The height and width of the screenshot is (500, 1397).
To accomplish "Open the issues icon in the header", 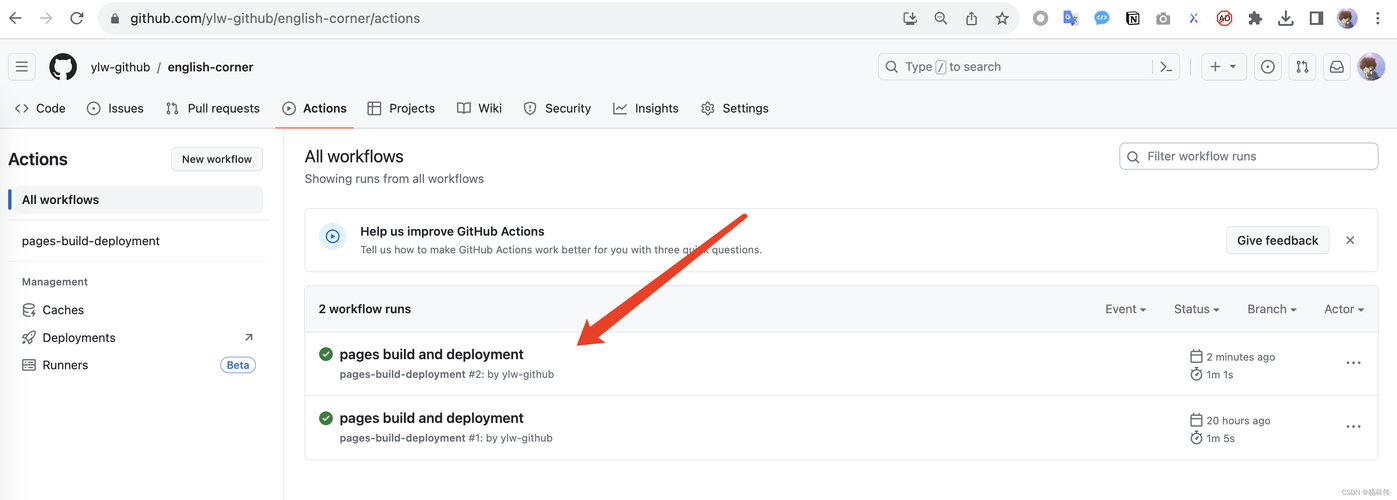I will click(x=1268, y=67).
